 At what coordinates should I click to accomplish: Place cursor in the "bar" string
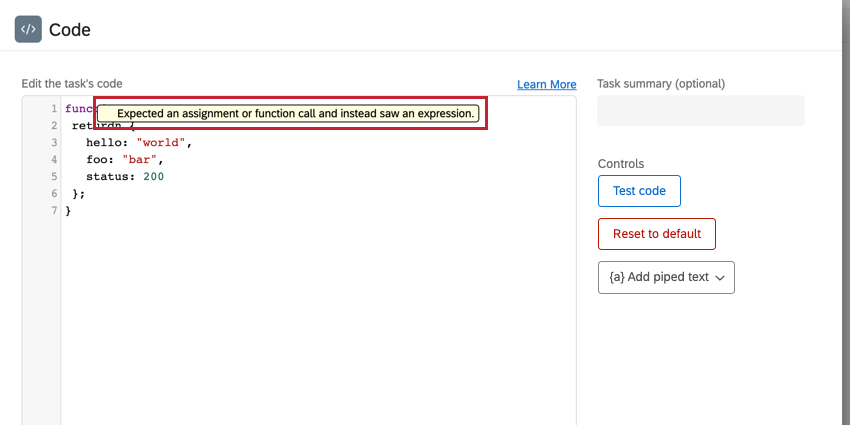tap(140, 159)
